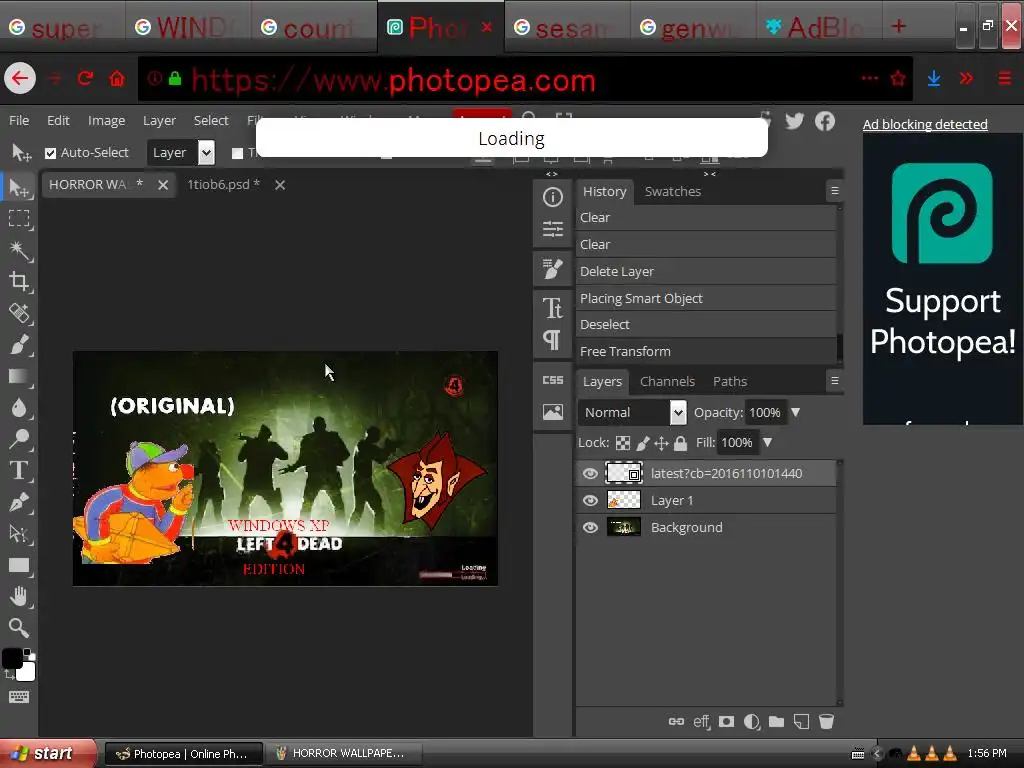Expand the Fill slider arrow

pos(768,443)
